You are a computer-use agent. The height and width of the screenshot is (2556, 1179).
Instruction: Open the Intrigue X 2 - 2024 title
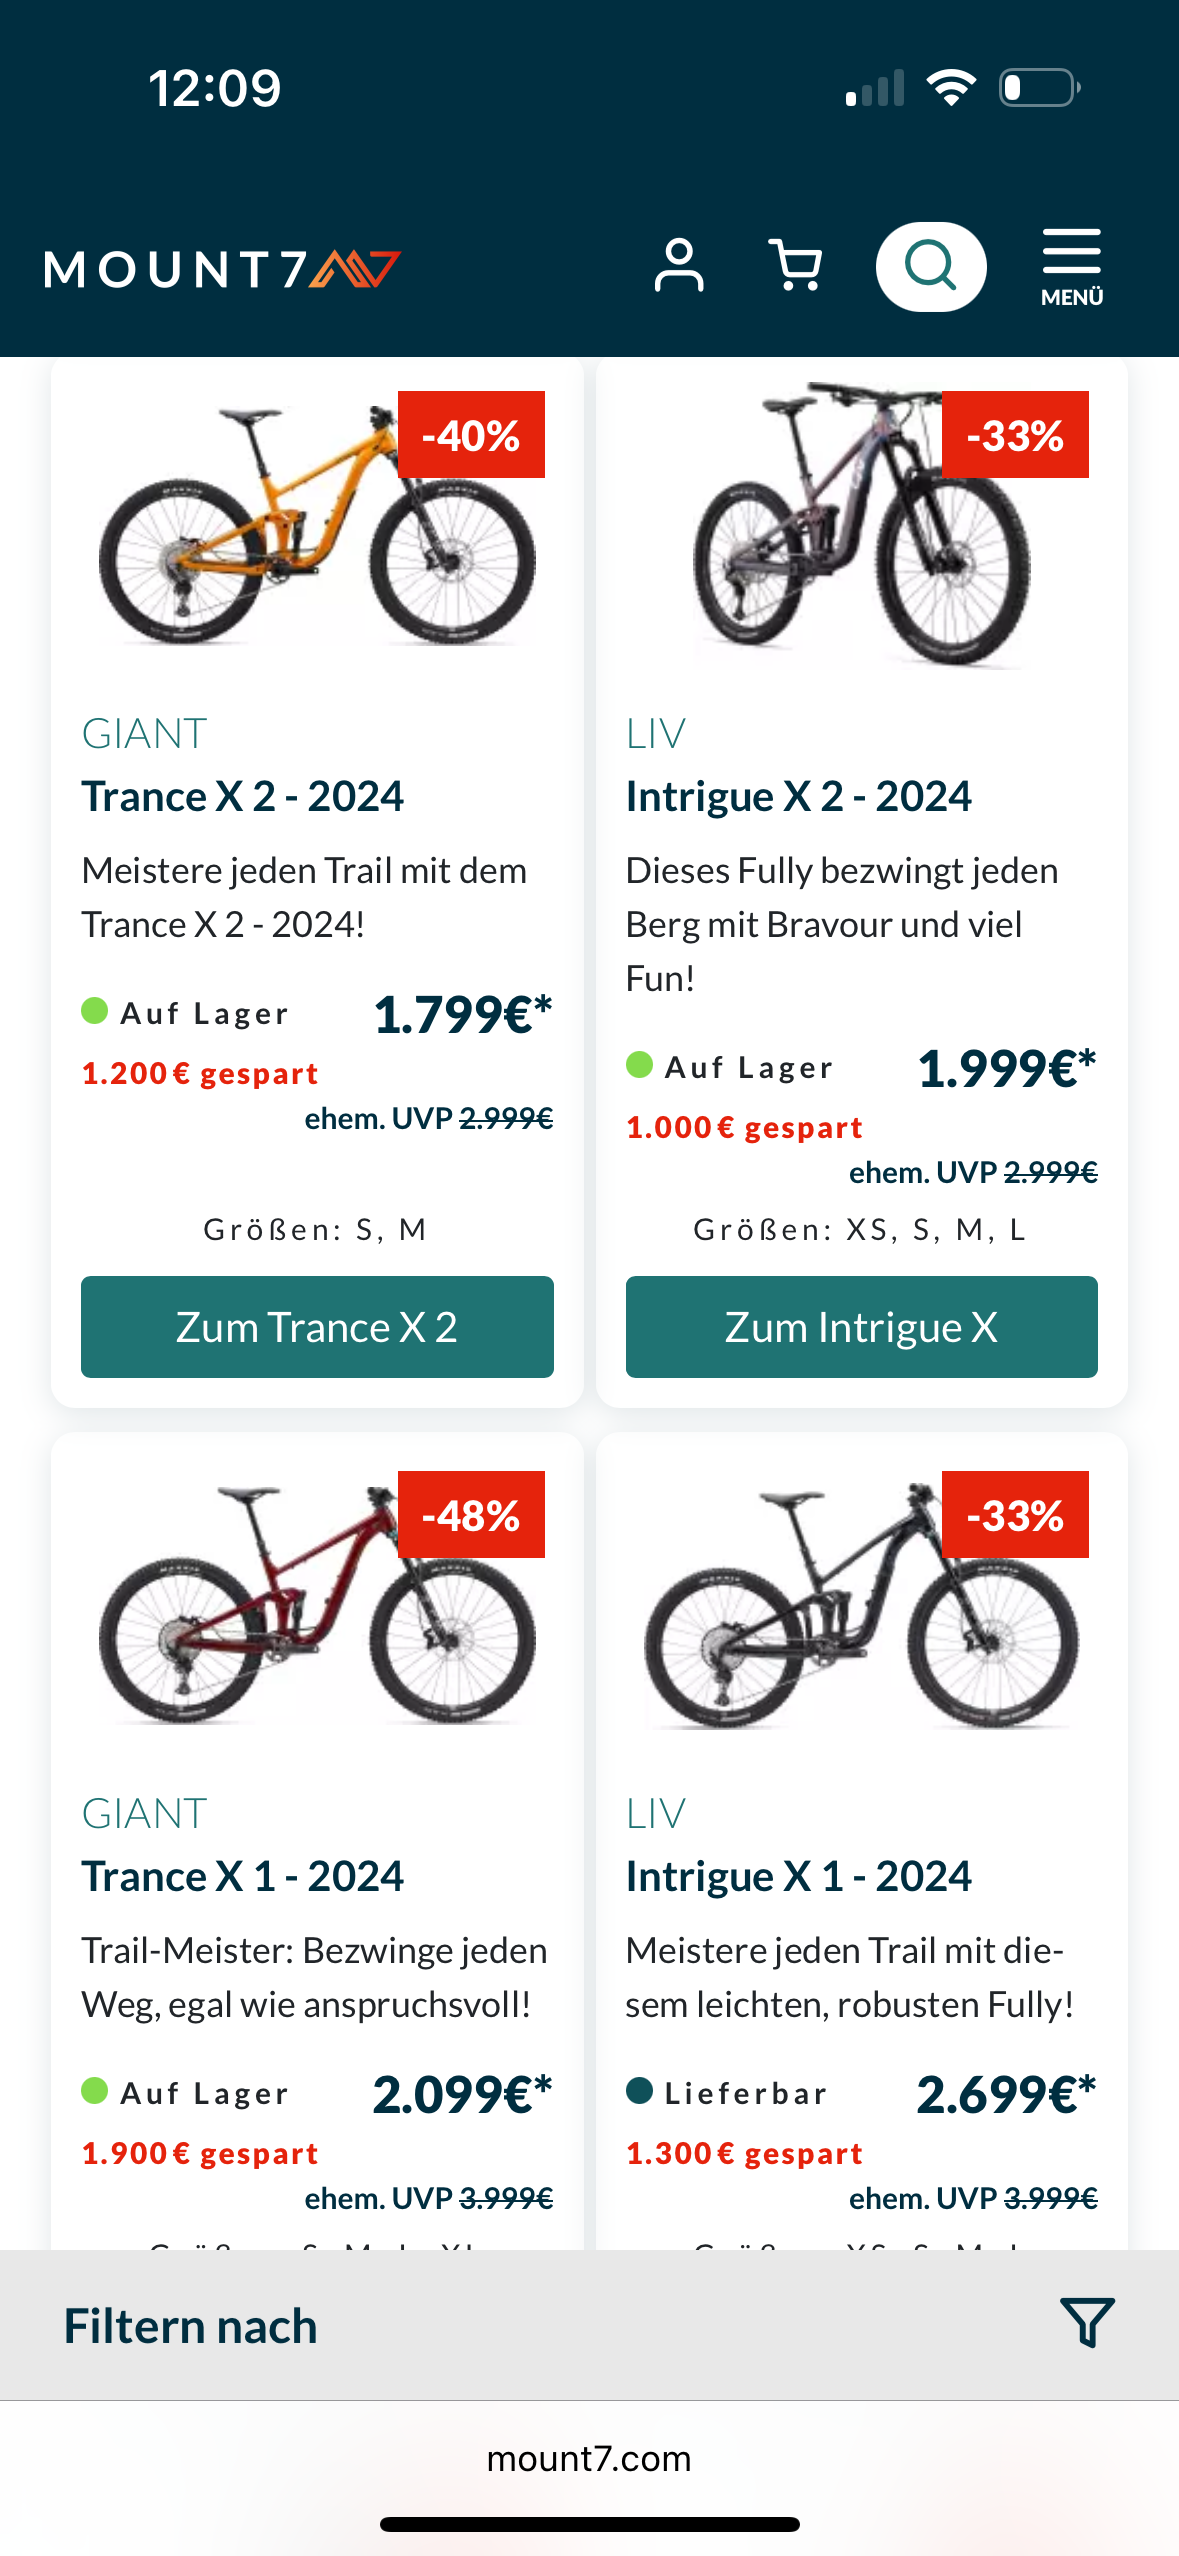point(798,796)
